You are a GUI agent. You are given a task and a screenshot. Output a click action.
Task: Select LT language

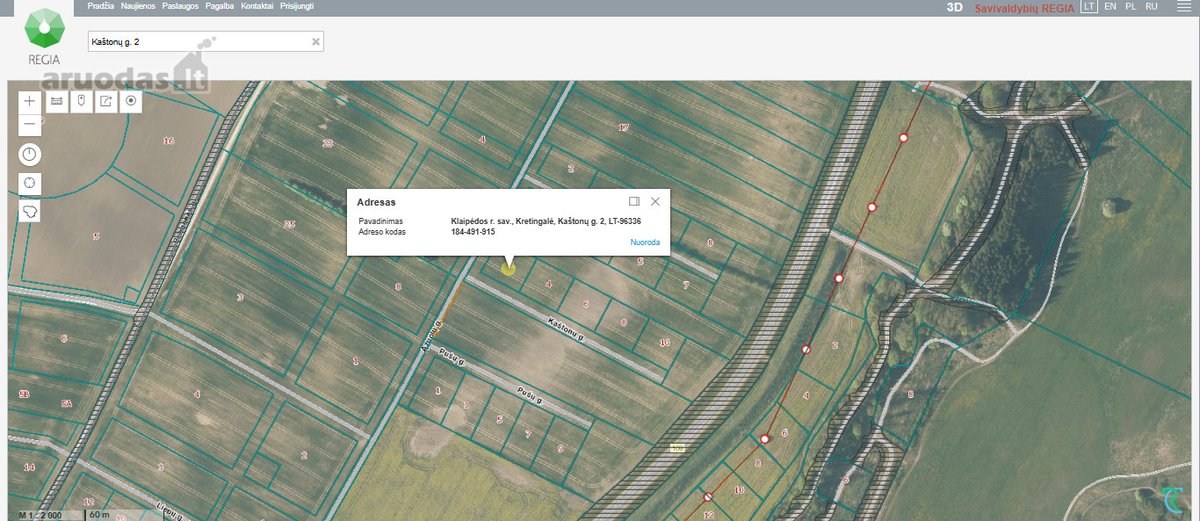[1088, 6]
